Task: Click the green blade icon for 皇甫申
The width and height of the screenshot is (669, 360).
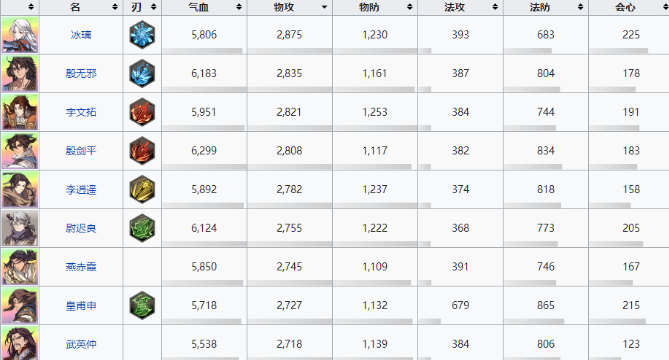Action: [142, 305]
